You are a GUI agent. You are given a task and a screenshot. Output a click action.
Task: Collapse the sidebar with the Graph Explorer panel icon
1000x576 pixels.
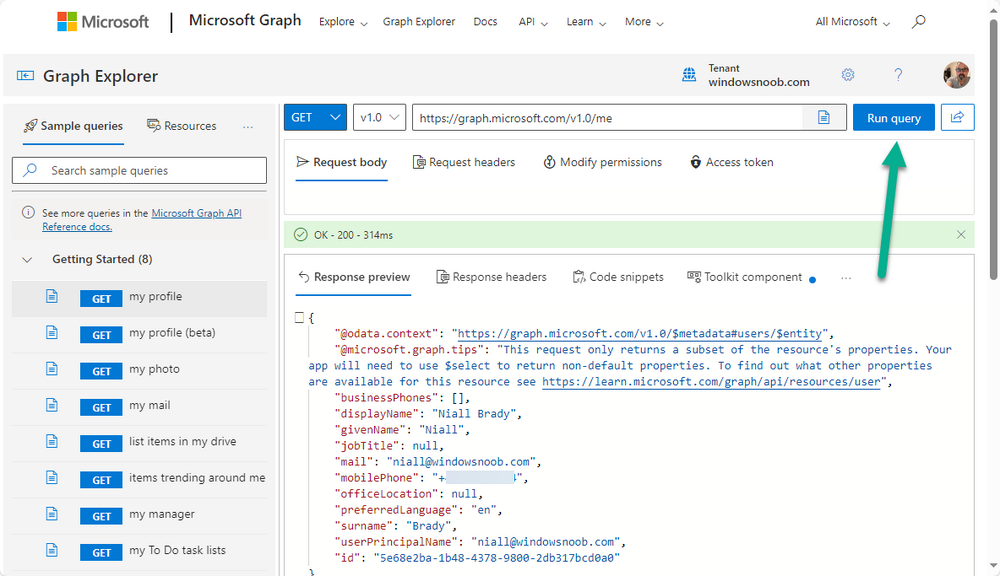[26, 76]
